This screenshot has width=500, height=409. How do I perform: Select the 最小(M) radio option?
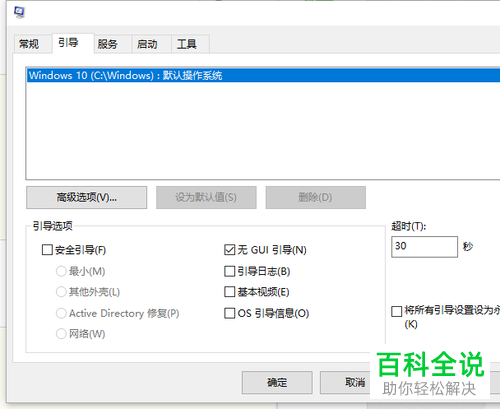[61, 271]
